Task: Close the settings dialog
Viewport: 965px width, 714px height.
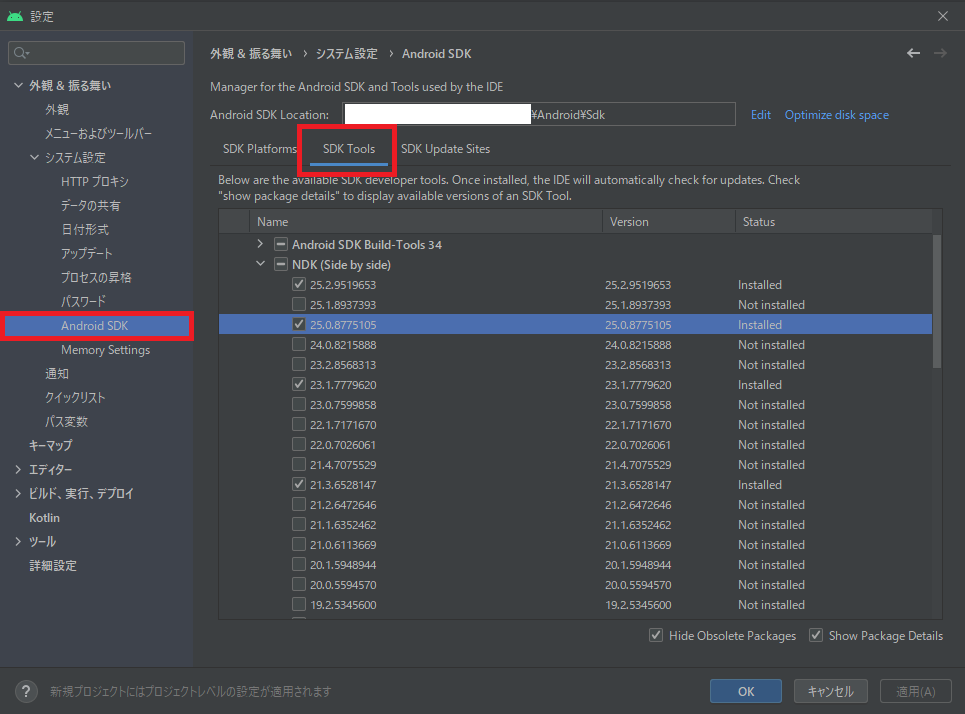Action: coord(943,16)
